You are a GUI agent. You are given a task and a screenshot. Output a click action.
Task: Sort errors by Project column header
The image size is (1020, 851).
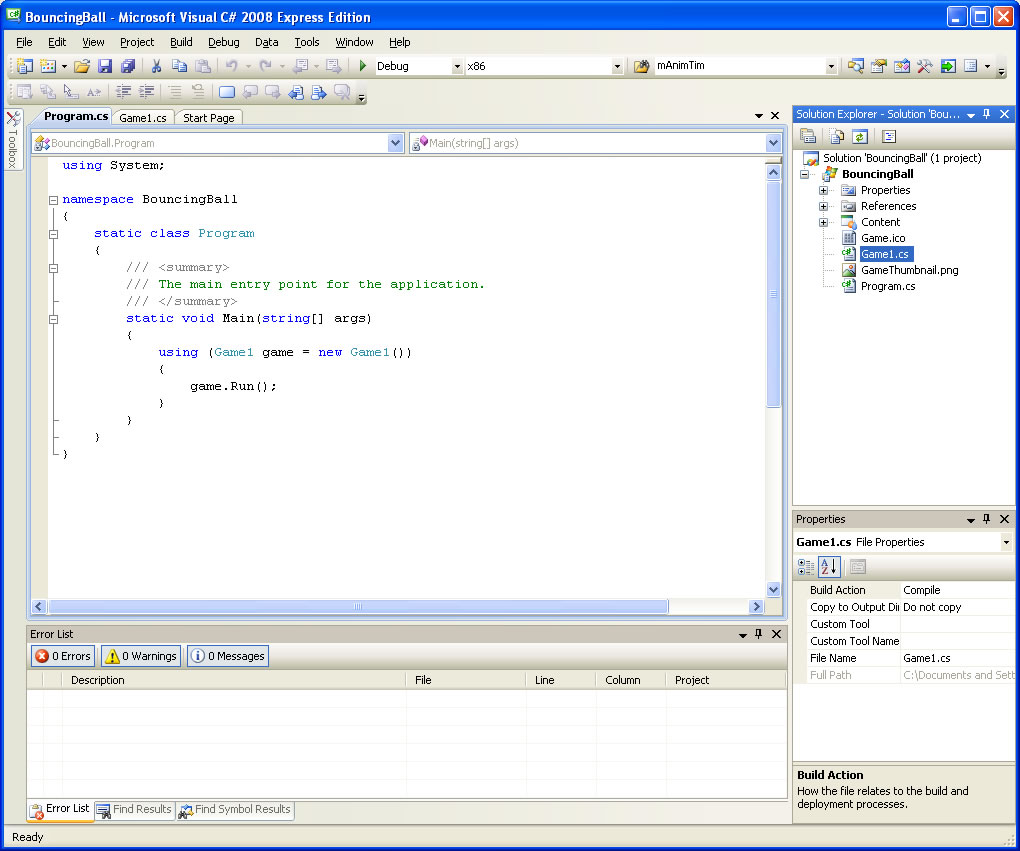tap(726, 680)
